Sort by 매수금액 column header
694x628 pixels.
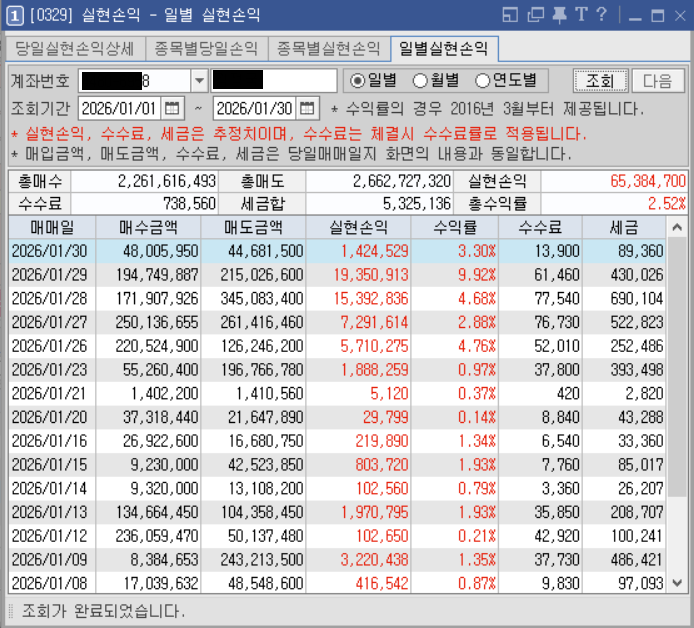point(148,227)
